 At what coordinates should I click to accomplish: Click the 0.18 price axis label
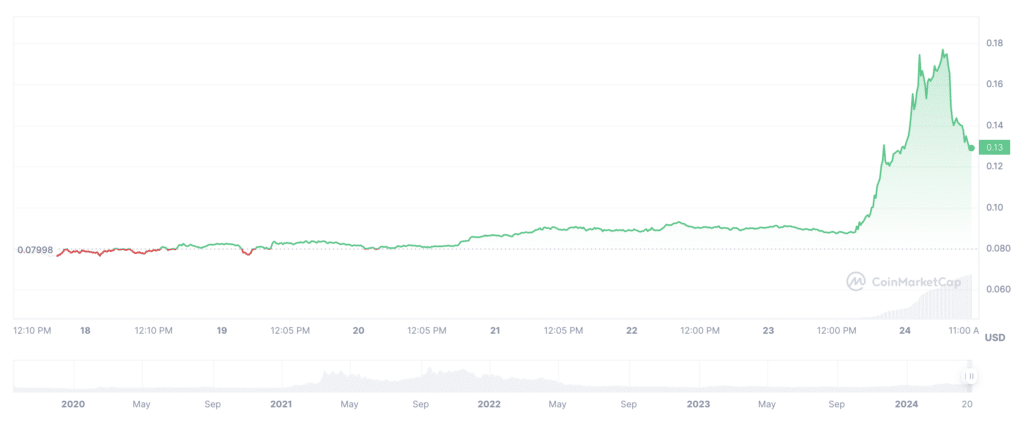994,43
